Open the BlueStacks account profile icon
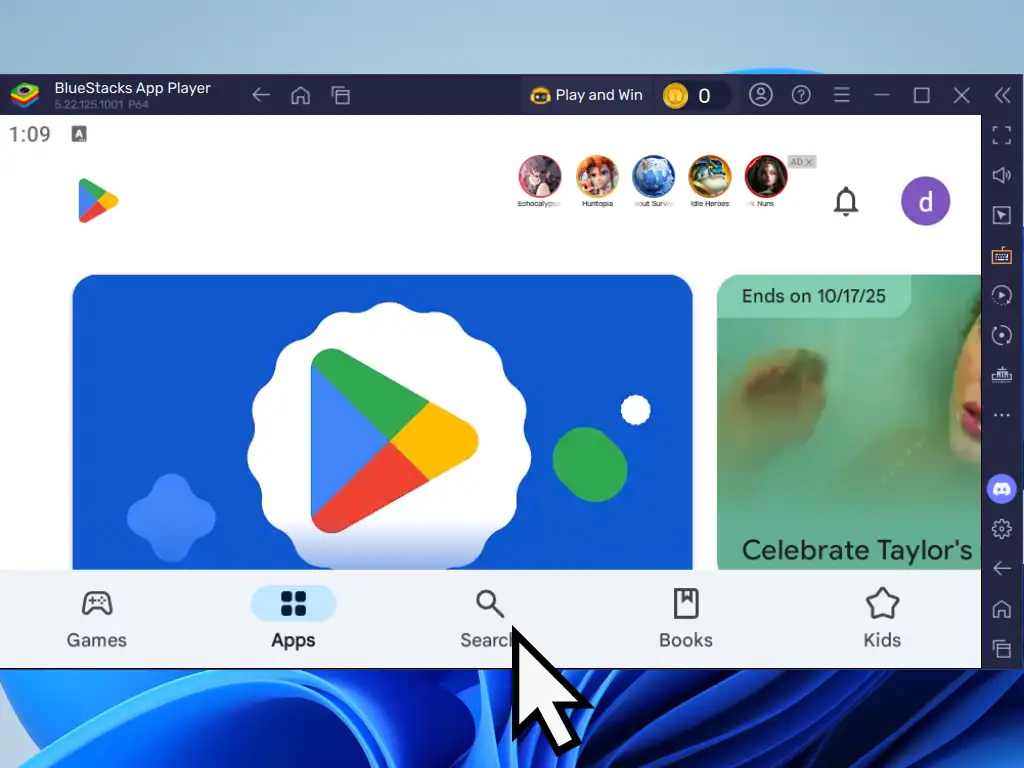 click(x=761, y=95)
